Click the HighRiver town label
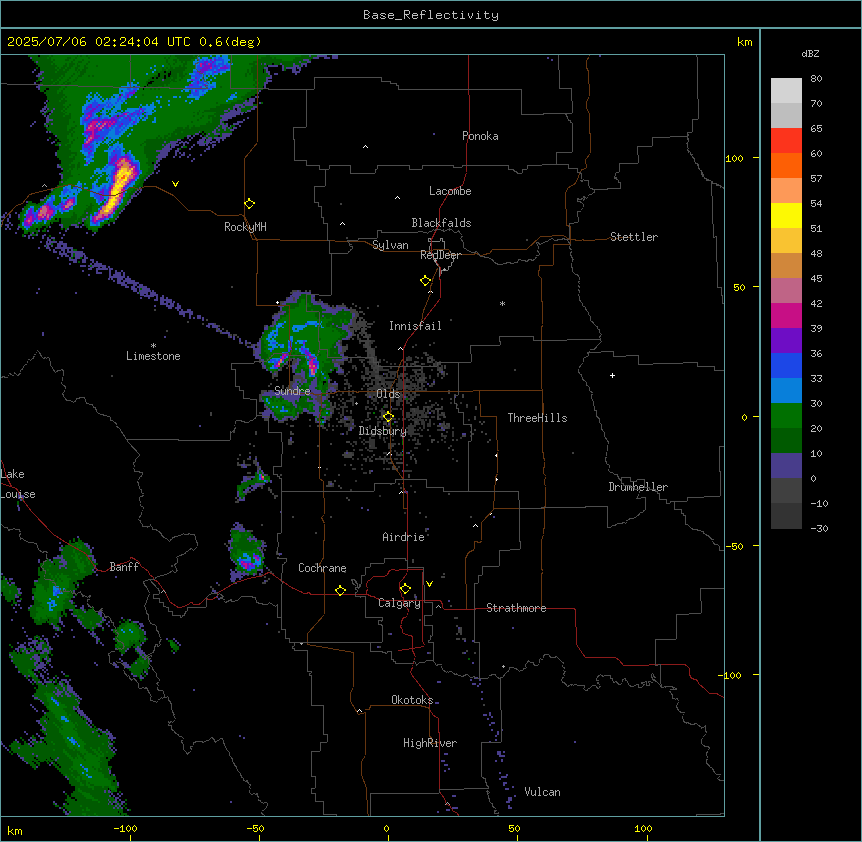Viewport: 862px width, 842px height. click(x=430, y=743)
